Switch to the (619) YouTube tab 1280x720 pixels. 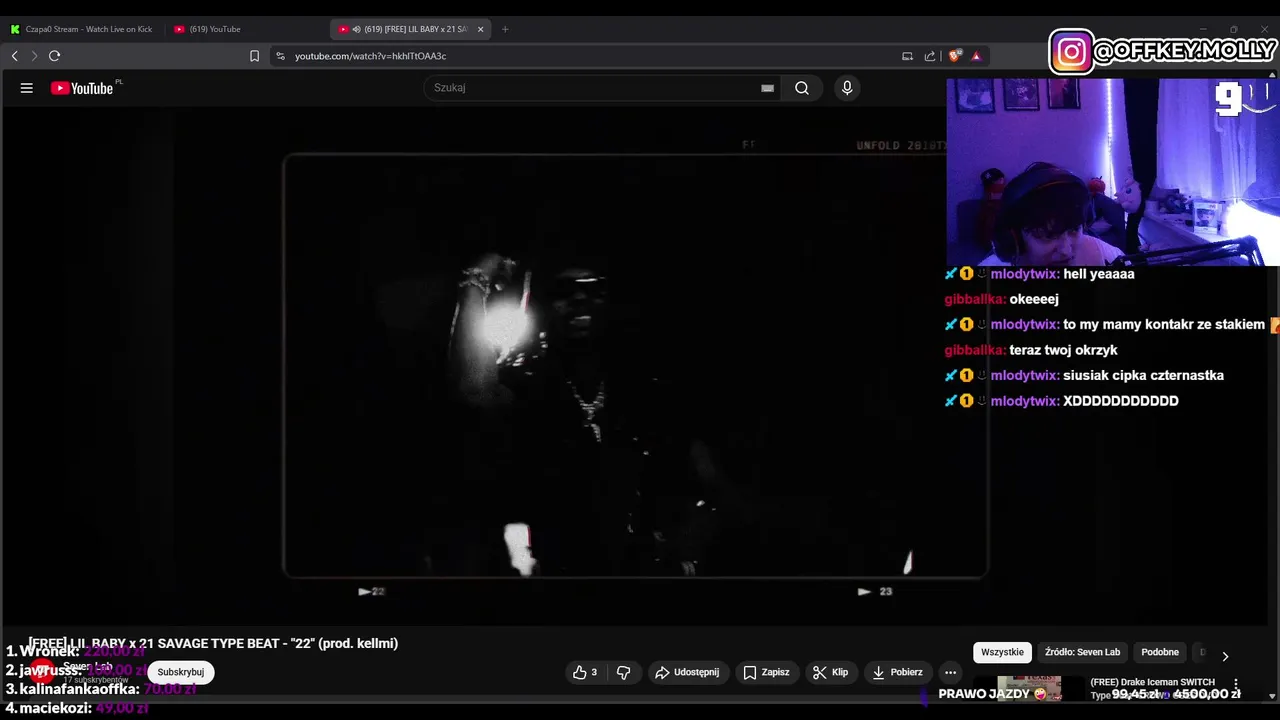click(x=245, y=29)
